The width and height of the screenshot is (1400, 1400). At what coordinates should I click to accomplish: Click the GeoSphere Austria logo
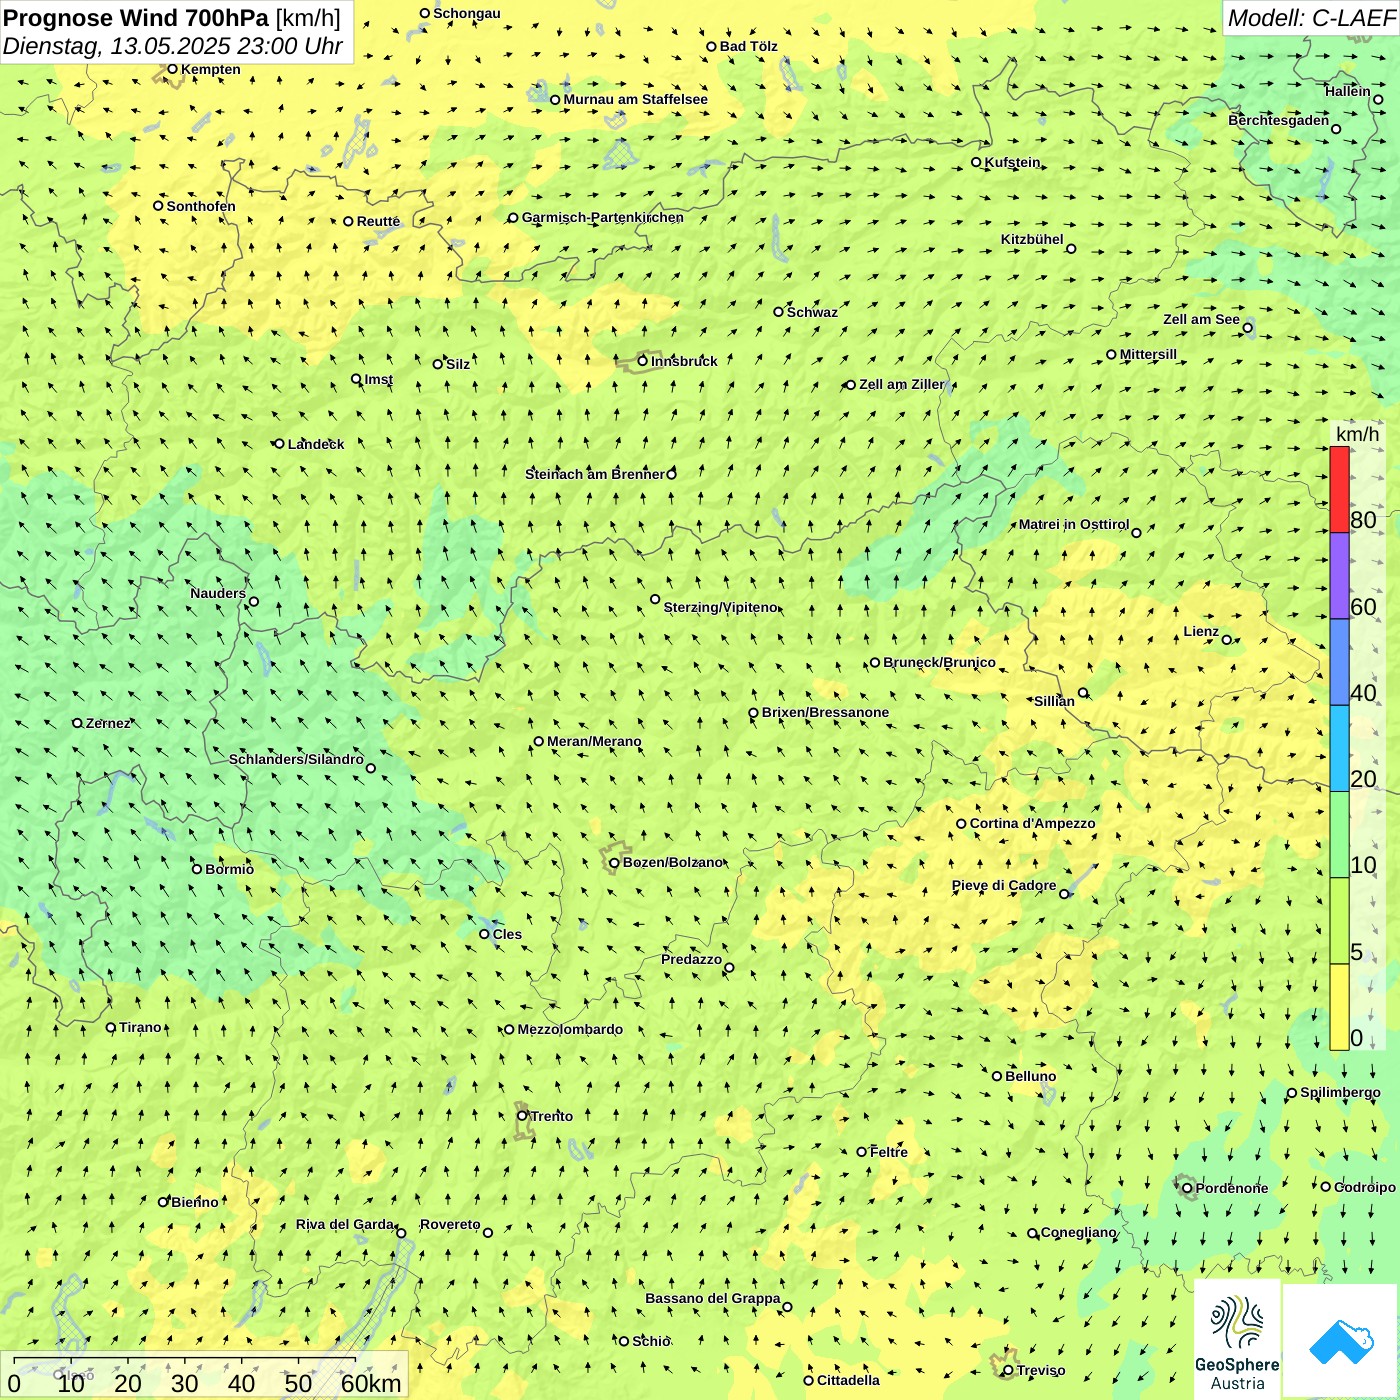[x=1237, y=1340]
